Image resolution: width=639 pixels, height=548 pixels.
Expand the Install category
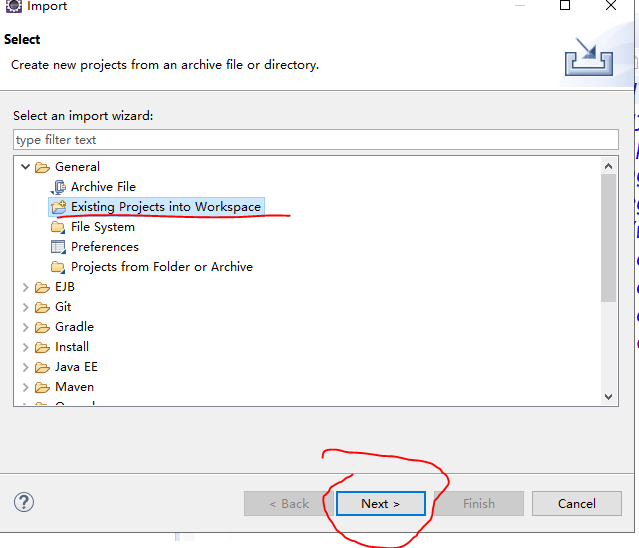coord(26,347)
